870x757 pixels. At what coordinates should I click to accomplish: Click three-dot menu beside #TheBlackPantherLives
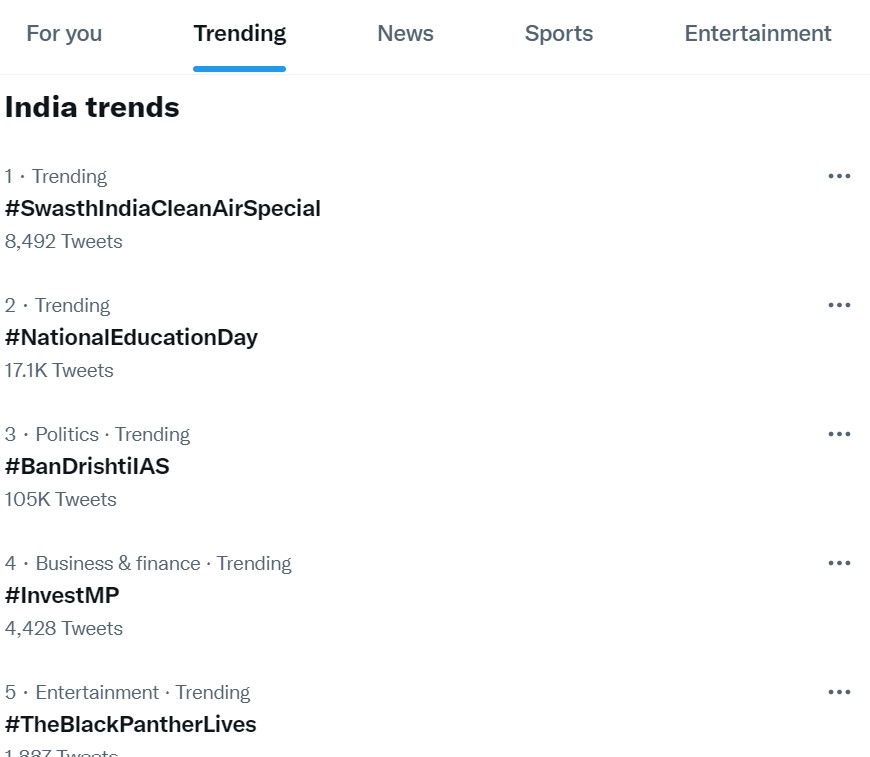(x=839, y=693)
